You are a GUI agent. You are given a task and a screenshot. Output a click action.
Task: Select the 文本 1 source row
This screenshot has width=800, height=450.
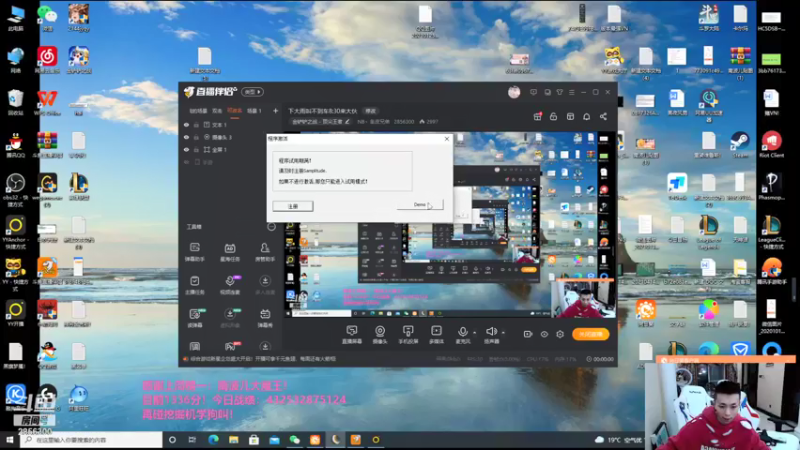[x=231, y=125]
